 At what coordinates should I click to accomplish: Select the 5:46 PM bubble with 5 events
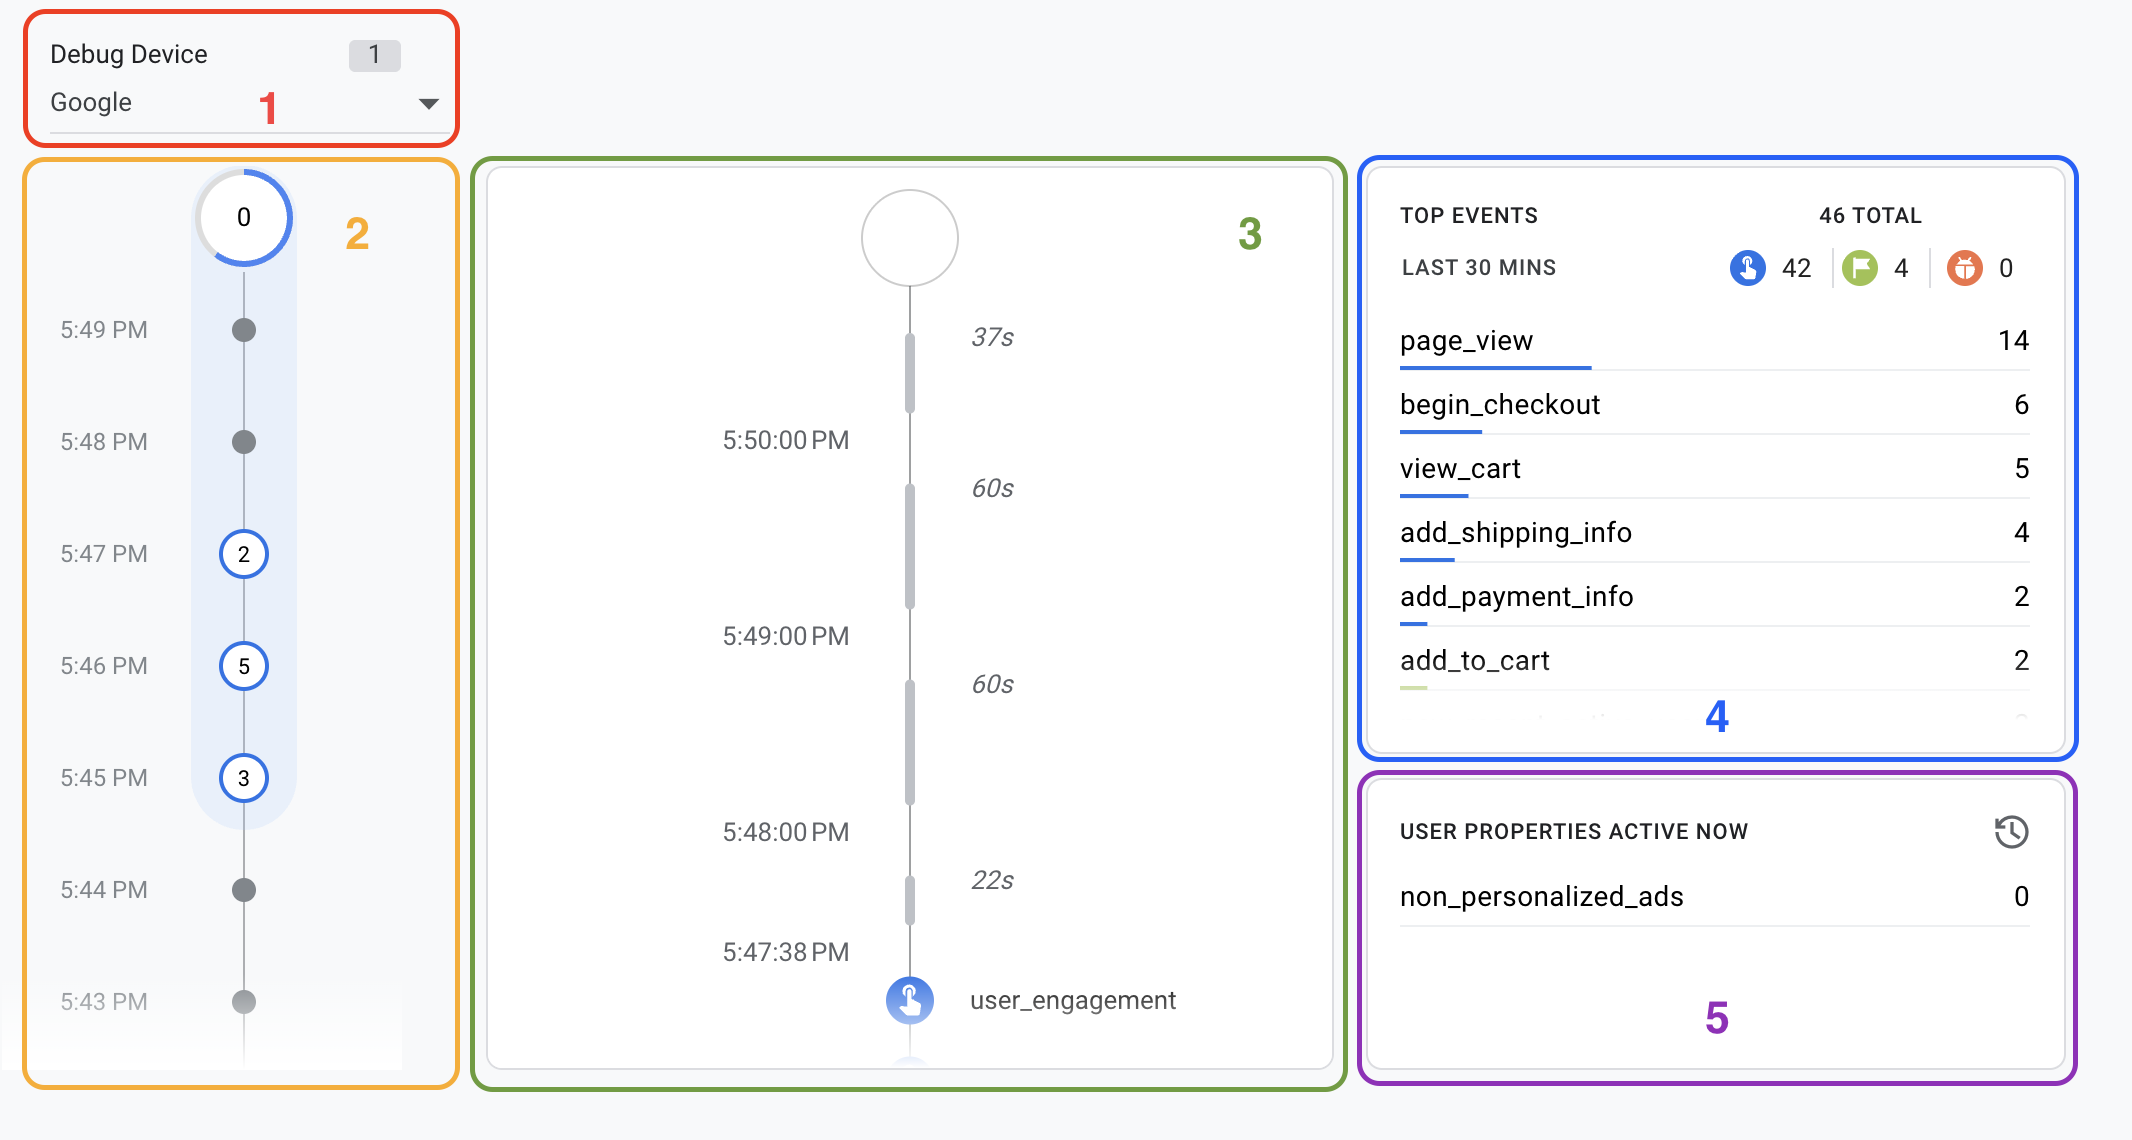click(244, 666)
